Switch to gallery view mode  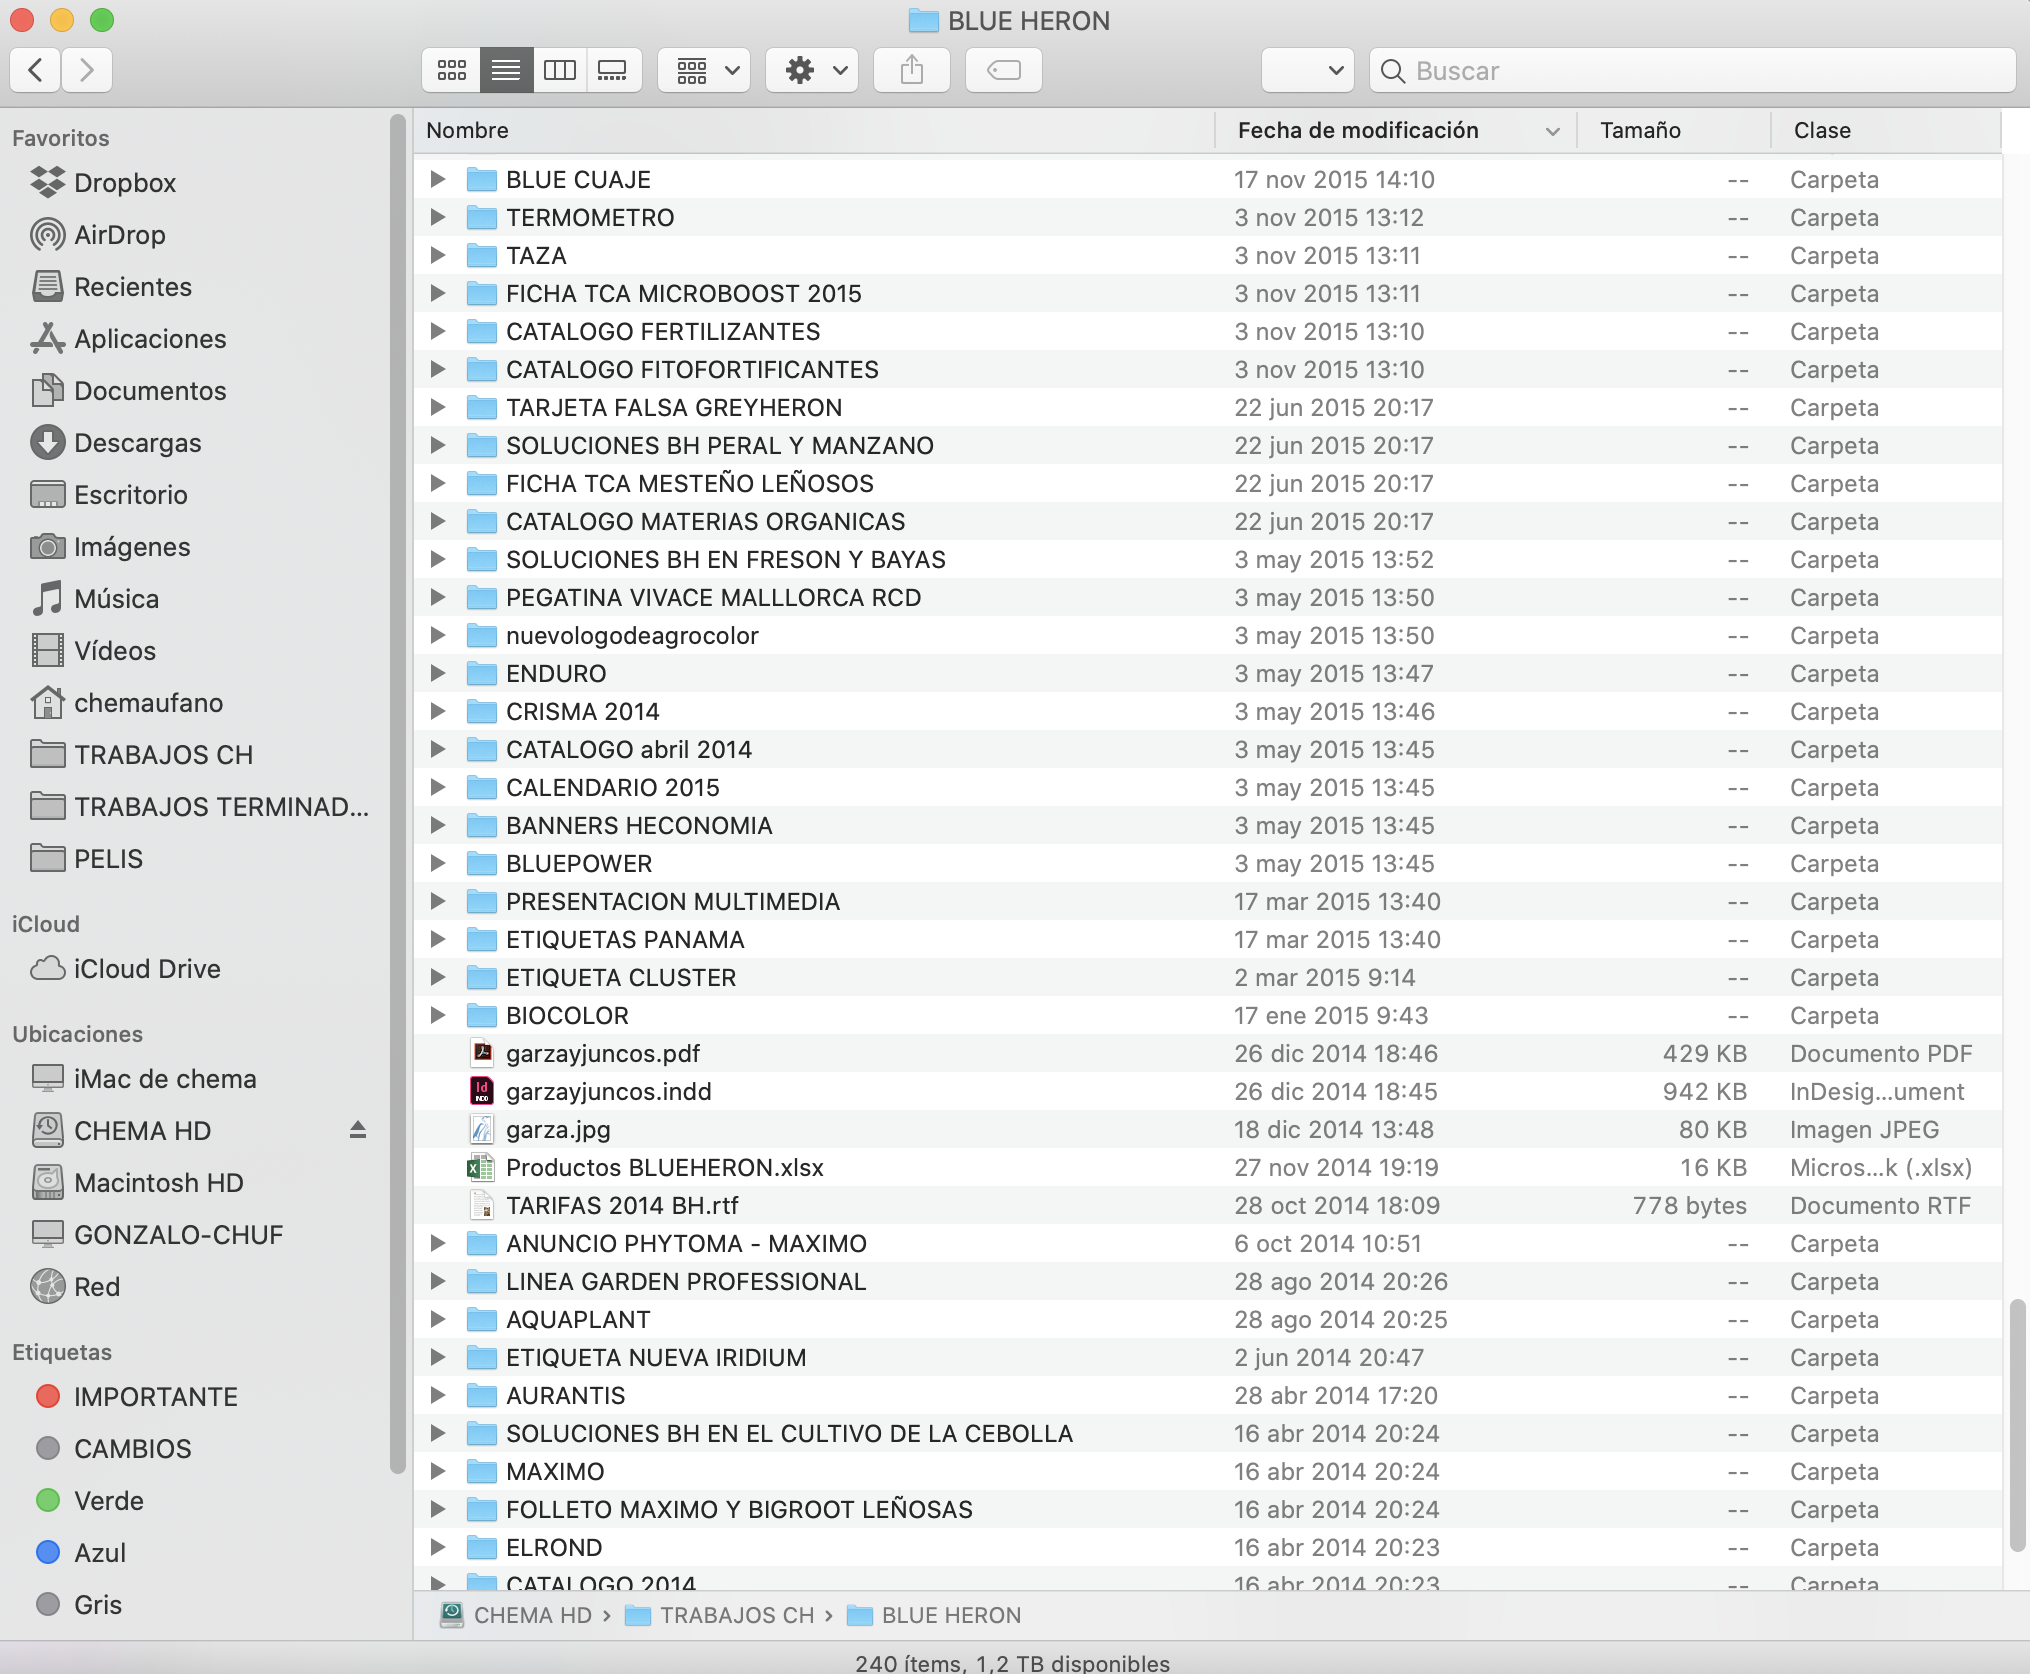click(612, 70)
